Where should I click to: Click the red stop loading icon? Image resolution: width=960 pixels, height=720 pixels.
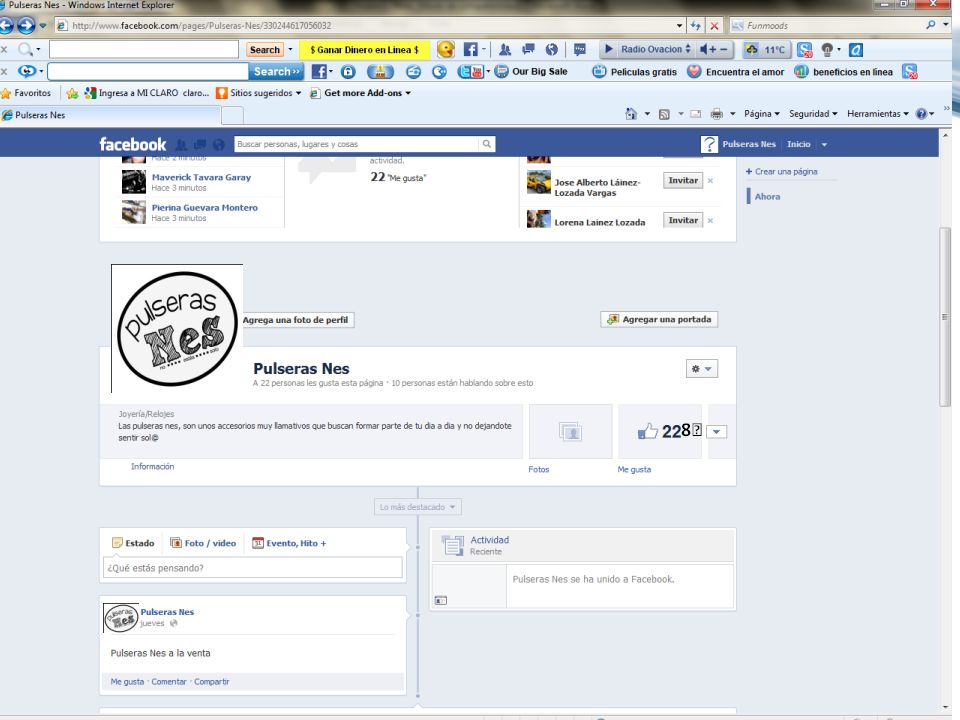click(714, 26)
